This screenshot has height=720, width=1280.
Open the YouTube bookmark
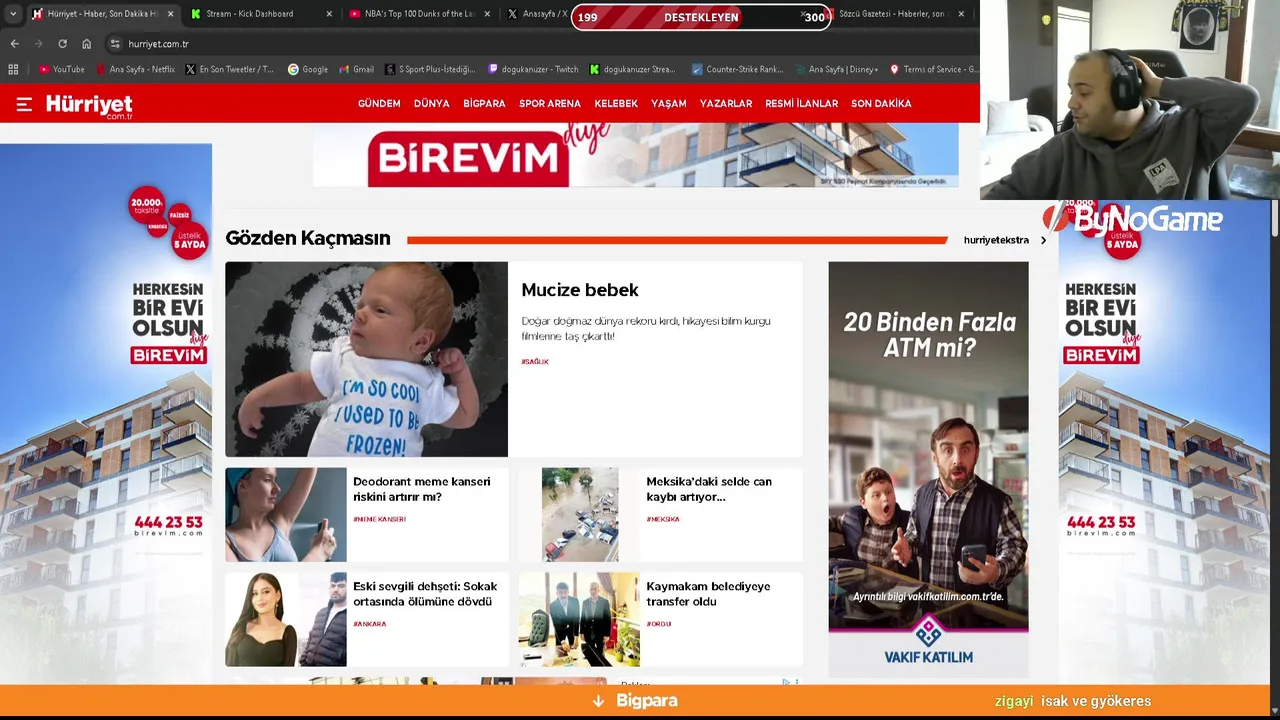coord(61,69)
